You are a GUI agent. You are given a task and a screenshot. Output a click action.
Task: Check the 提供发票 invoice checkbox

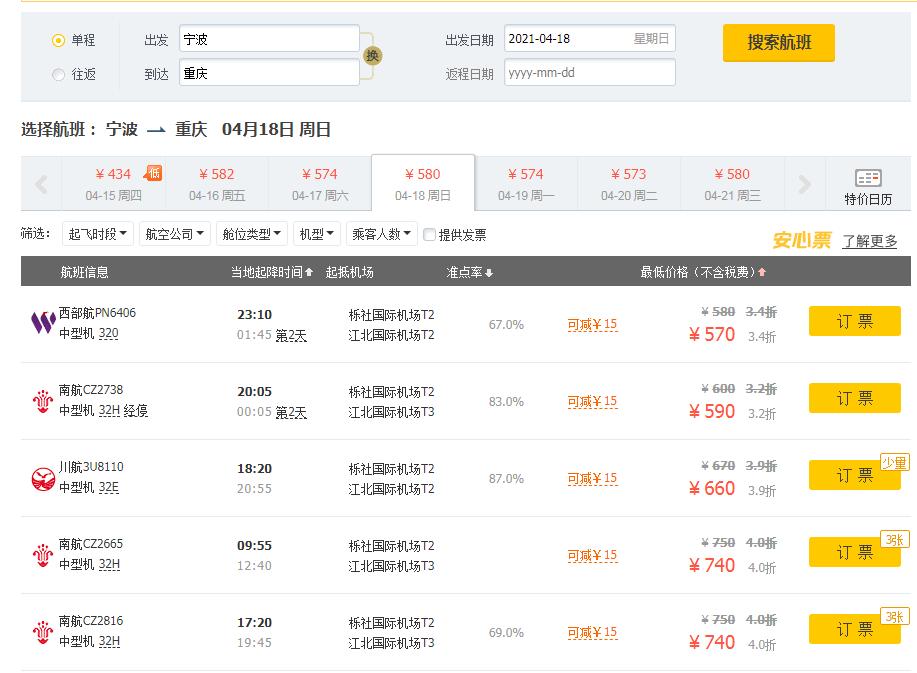429,234
